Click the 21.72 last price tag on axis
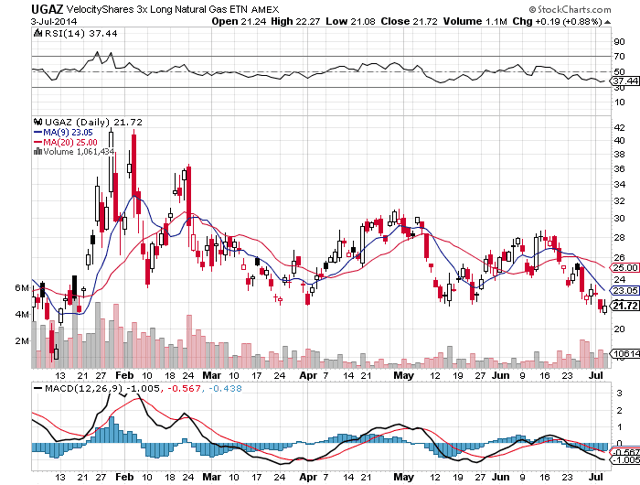The height and width of the screenshot is (485, 640). point(625,305)
